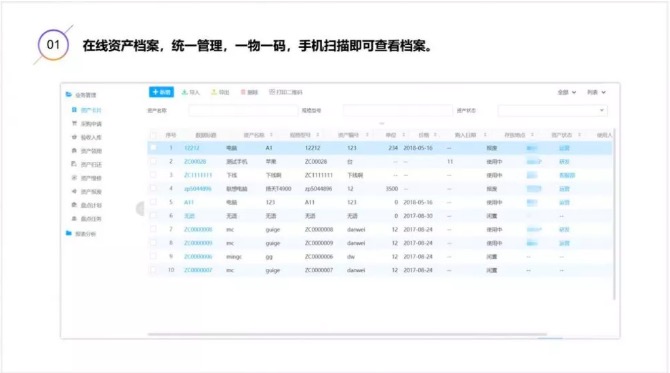
Task: Expand the 资产状态 combo box
Action: click(552, 111)
